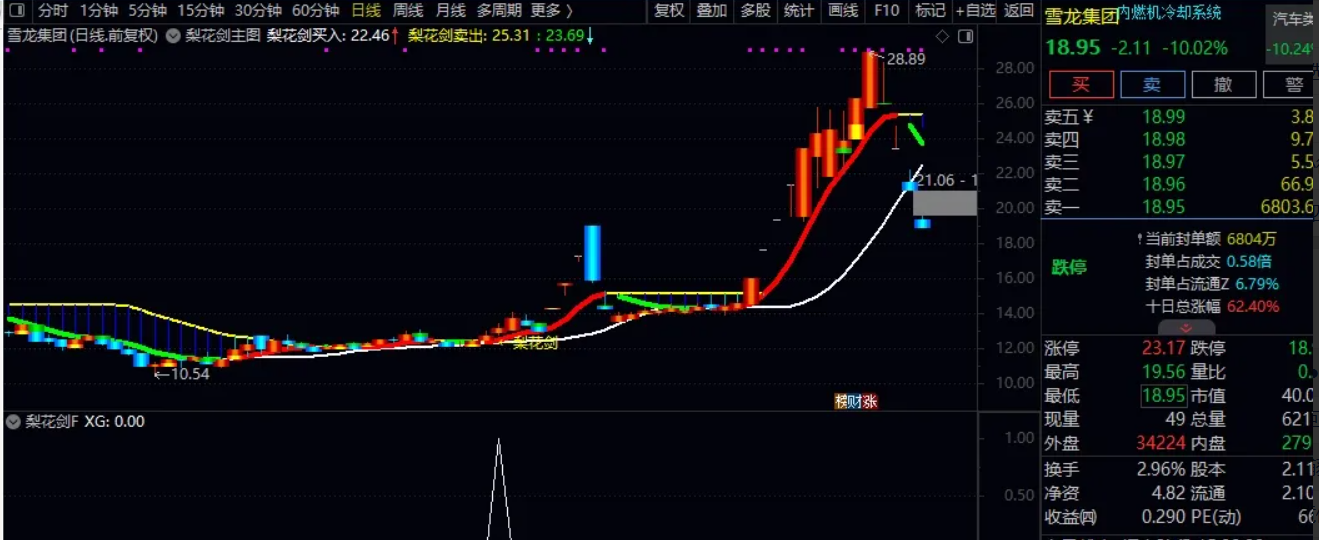1319x540 pixels.
Task: Expand the 梨花剑主图 indicator dropdown
Action: 173,36
